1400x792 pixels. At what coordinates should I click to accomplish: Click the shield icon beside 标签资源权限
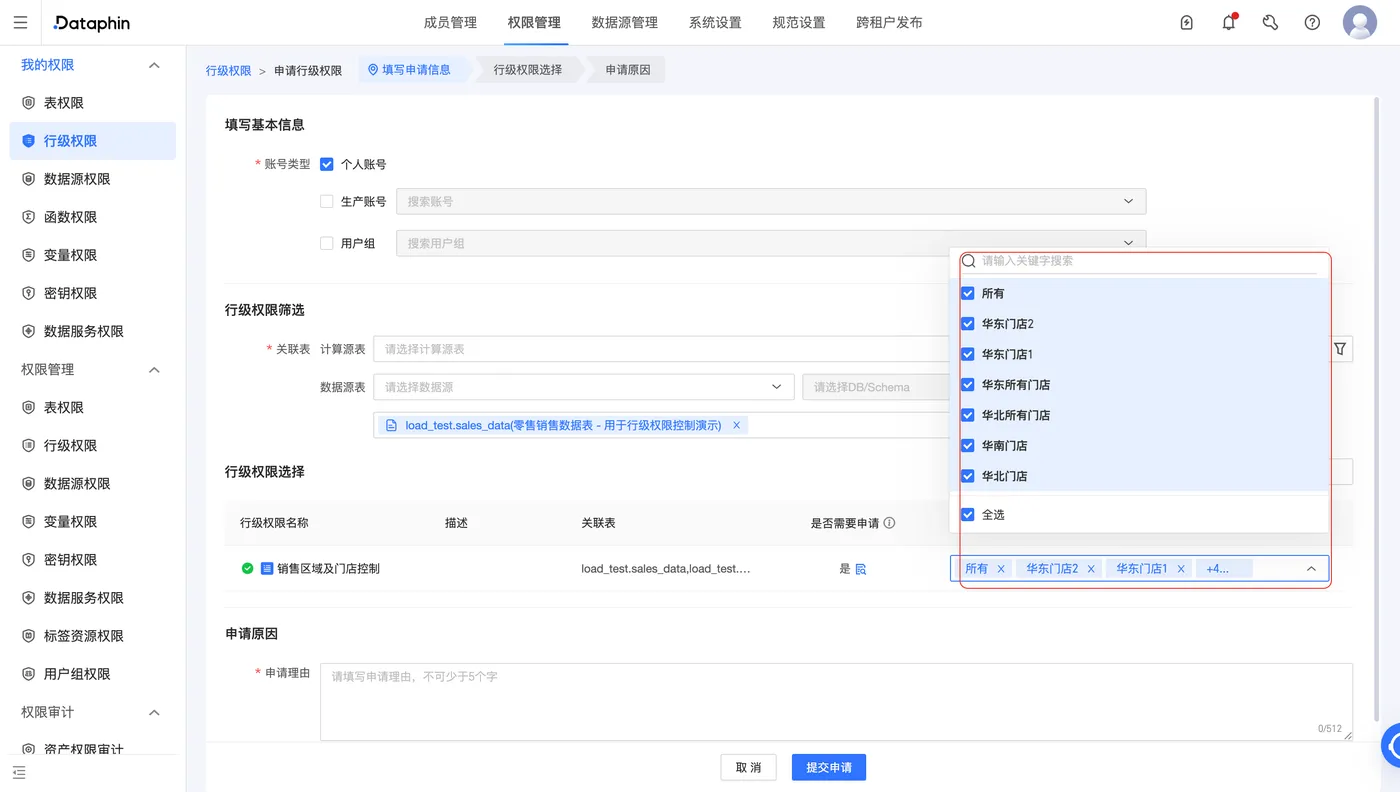(29, 636)
